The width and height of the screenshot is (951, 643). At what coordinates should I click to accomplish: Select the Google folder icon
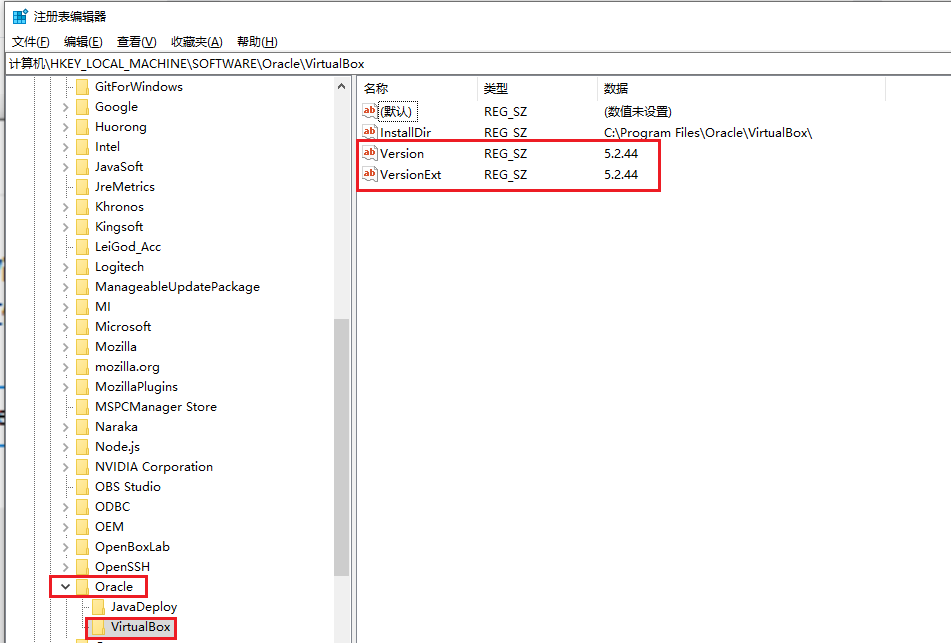82,107
